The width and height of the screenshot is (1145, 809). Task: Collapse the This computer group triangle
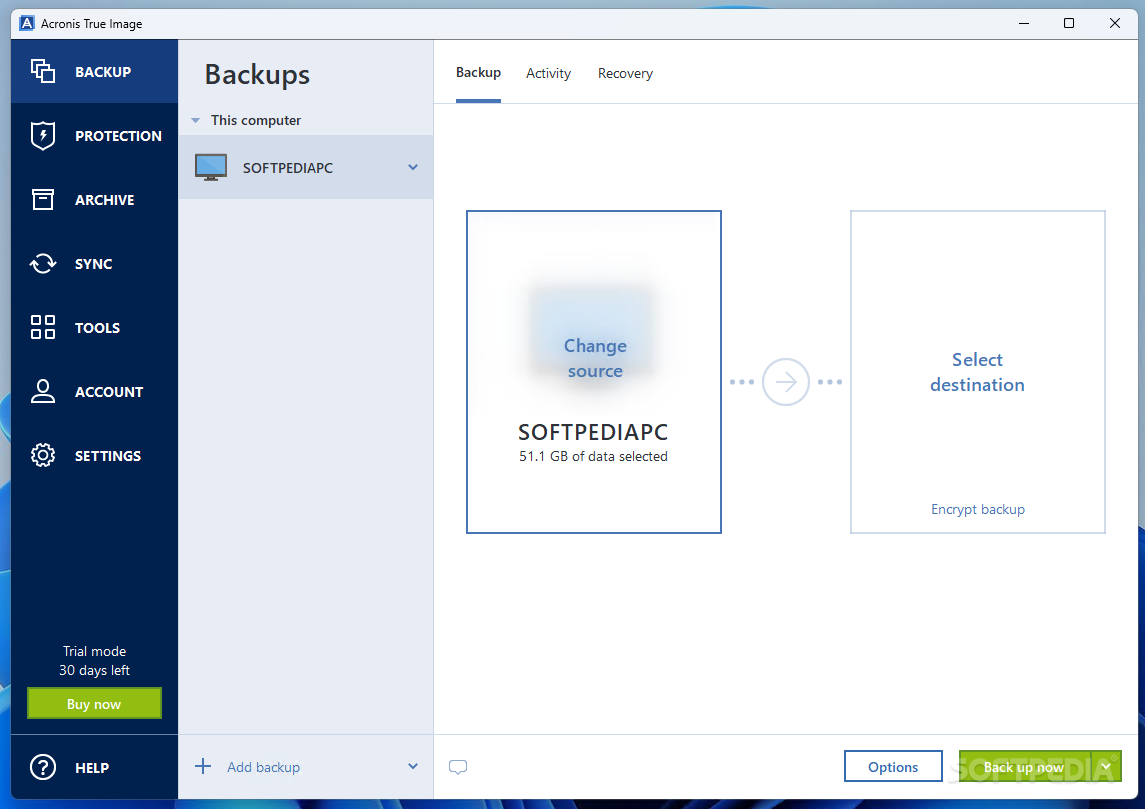click(196, 120)
